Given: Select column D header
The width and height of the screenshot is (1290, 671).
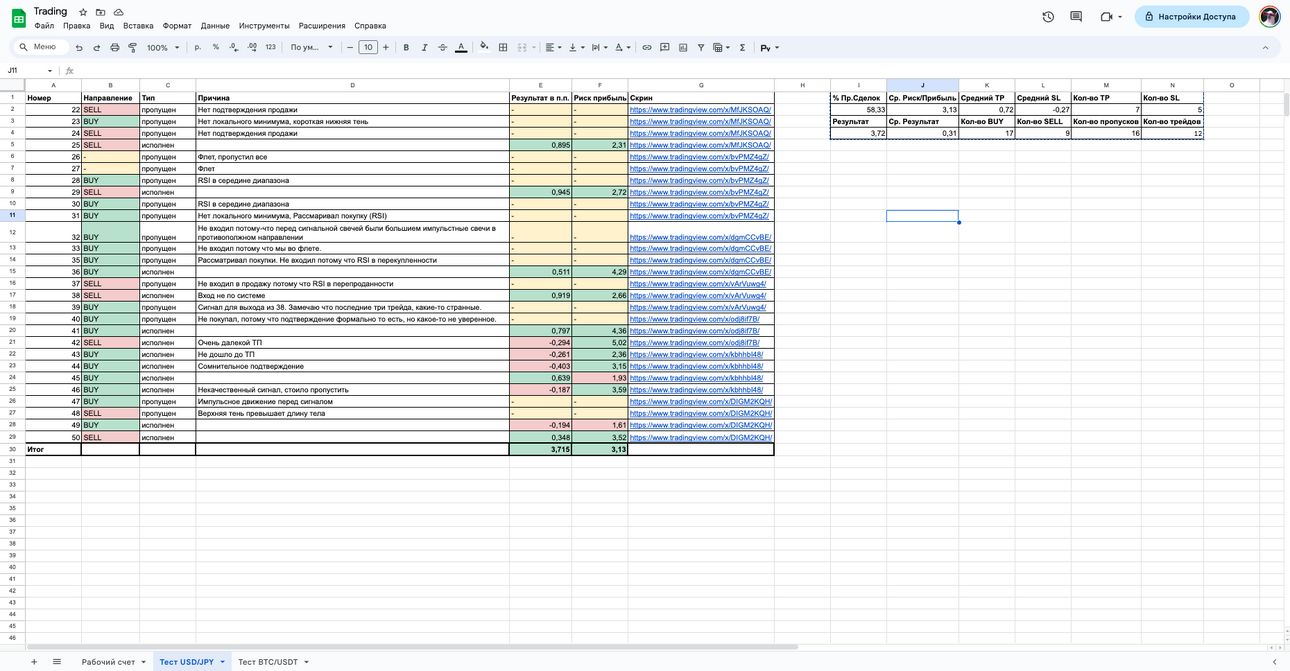Looking at the screenshot, I should click(x=352, y=85).
